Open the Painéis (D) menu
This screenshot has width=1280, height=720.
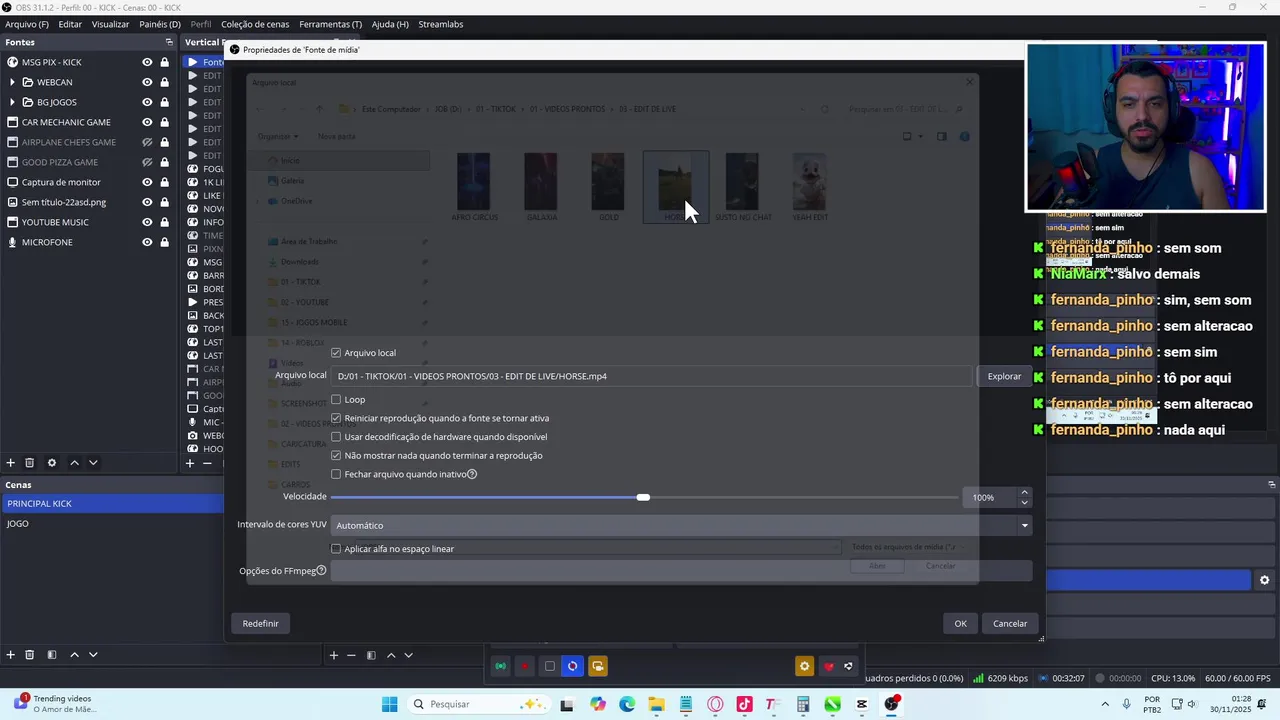click(x=160, y=24)
